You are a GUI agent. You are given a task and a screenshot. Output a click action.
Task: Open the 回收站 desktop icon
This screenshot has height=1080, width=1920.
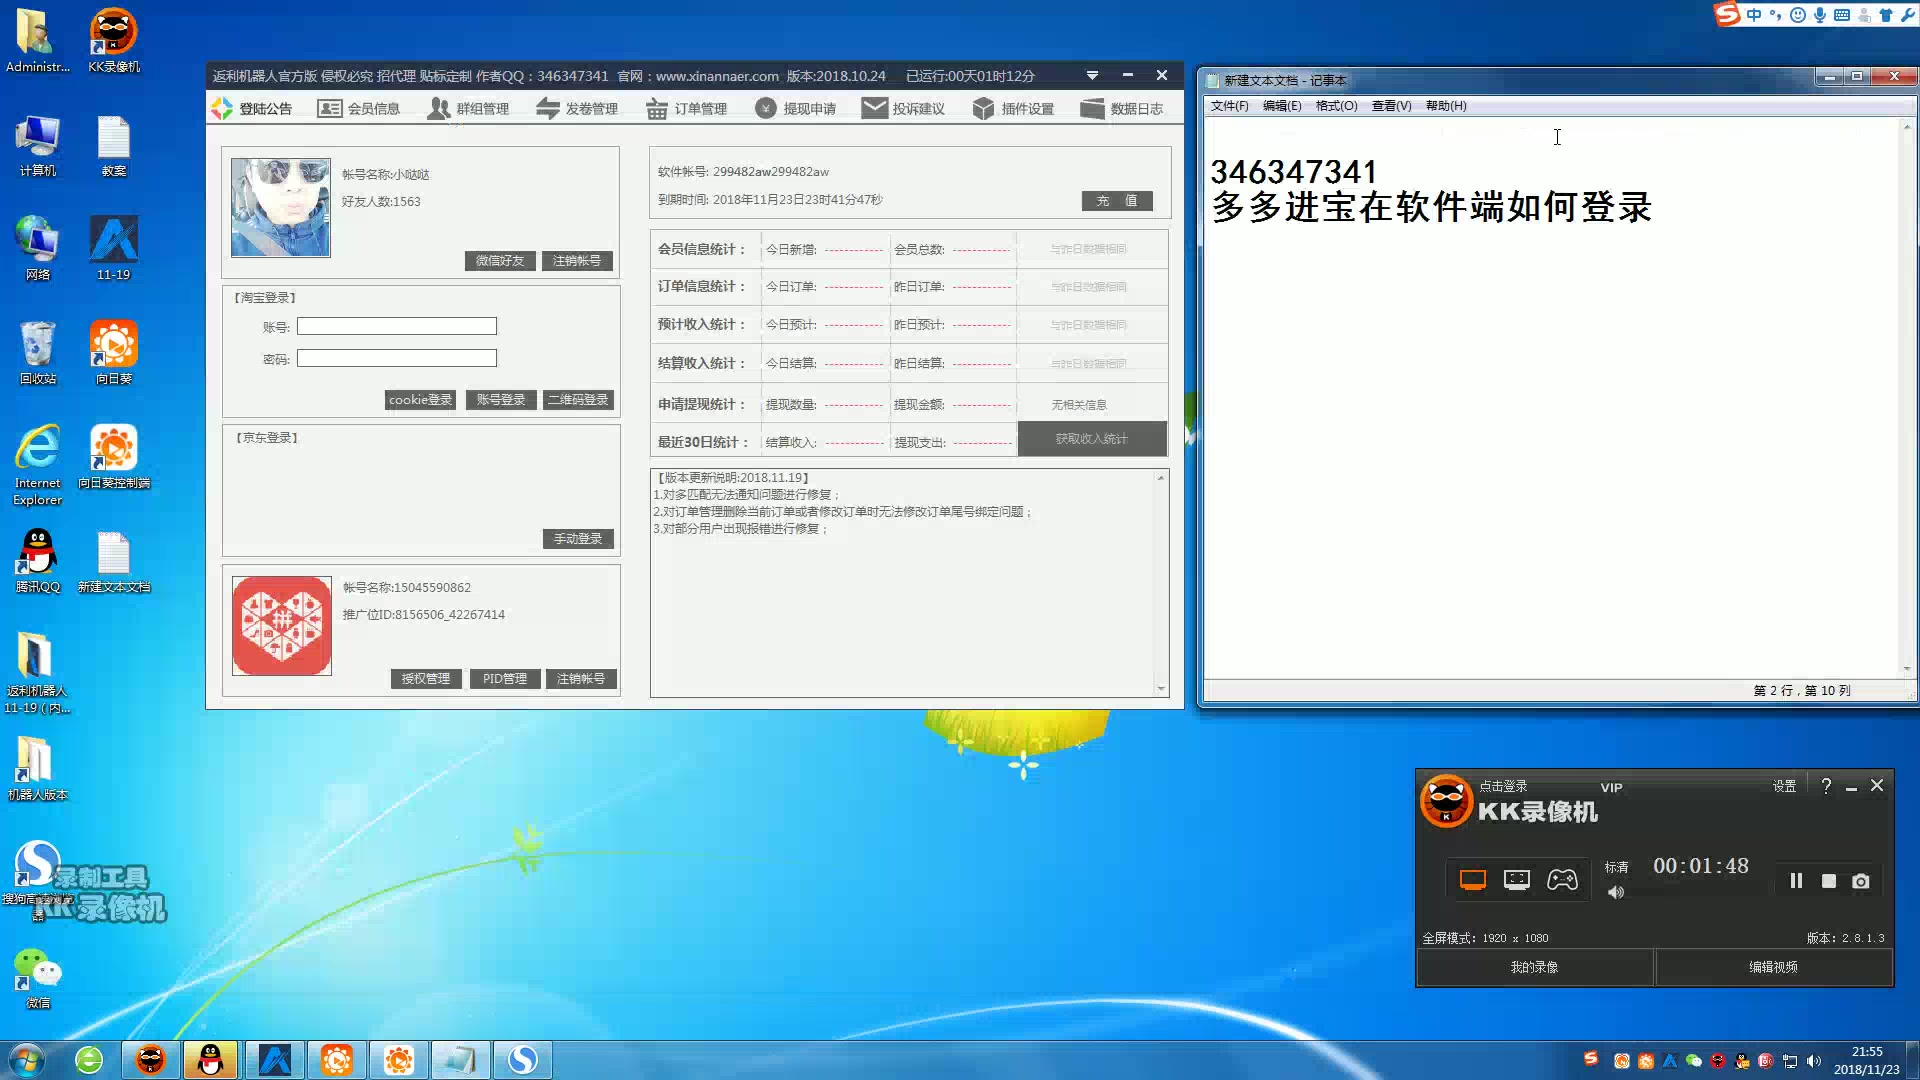(38, 353)
